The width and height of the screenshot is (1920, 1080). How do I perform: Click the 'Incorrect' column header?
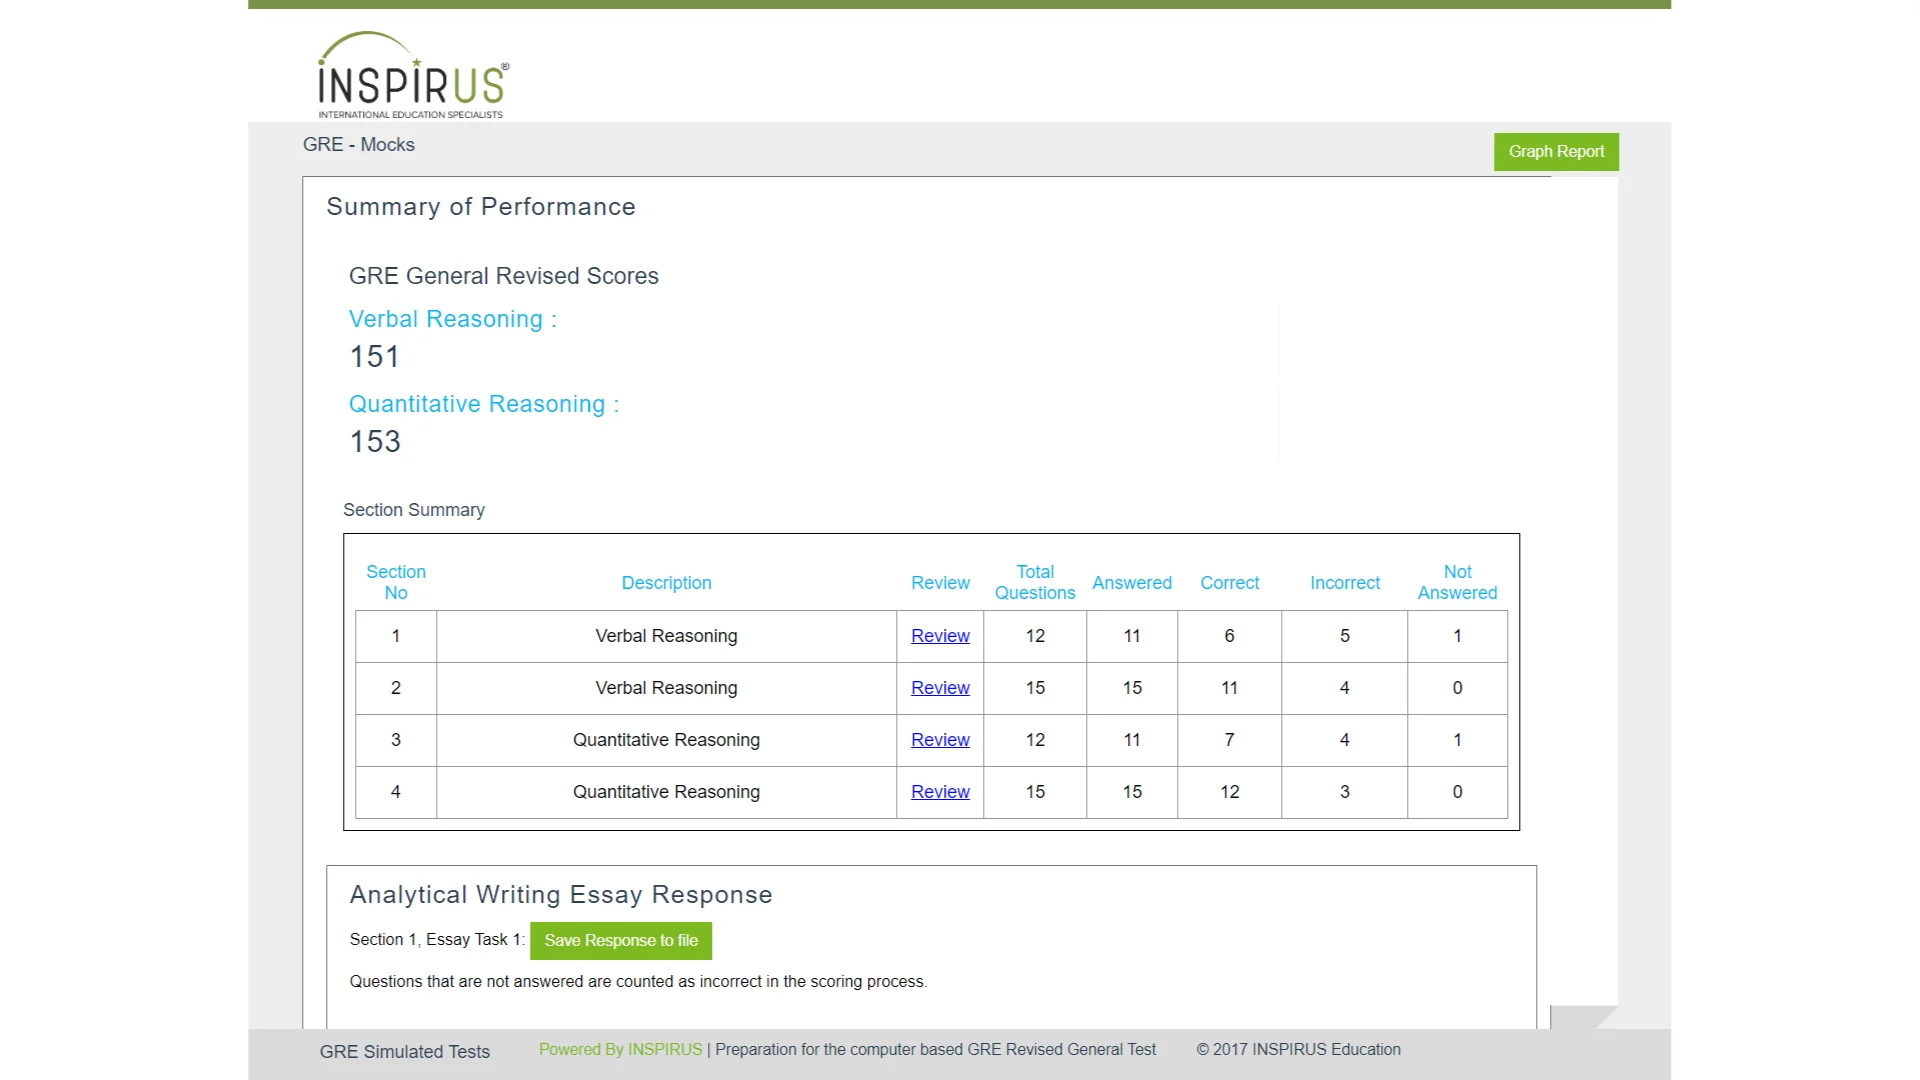(x=1345, y=583)
